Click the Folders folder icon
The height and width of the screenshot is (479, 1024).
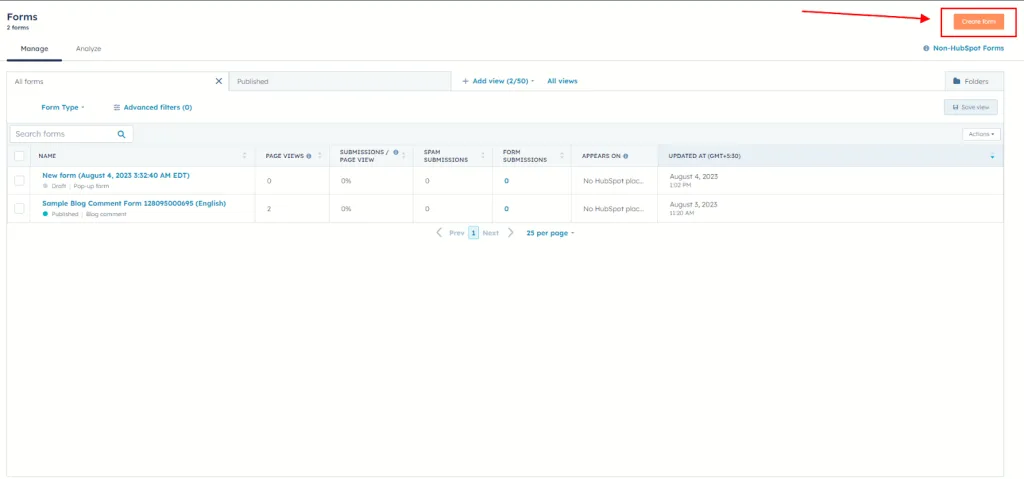coord(957,81)
